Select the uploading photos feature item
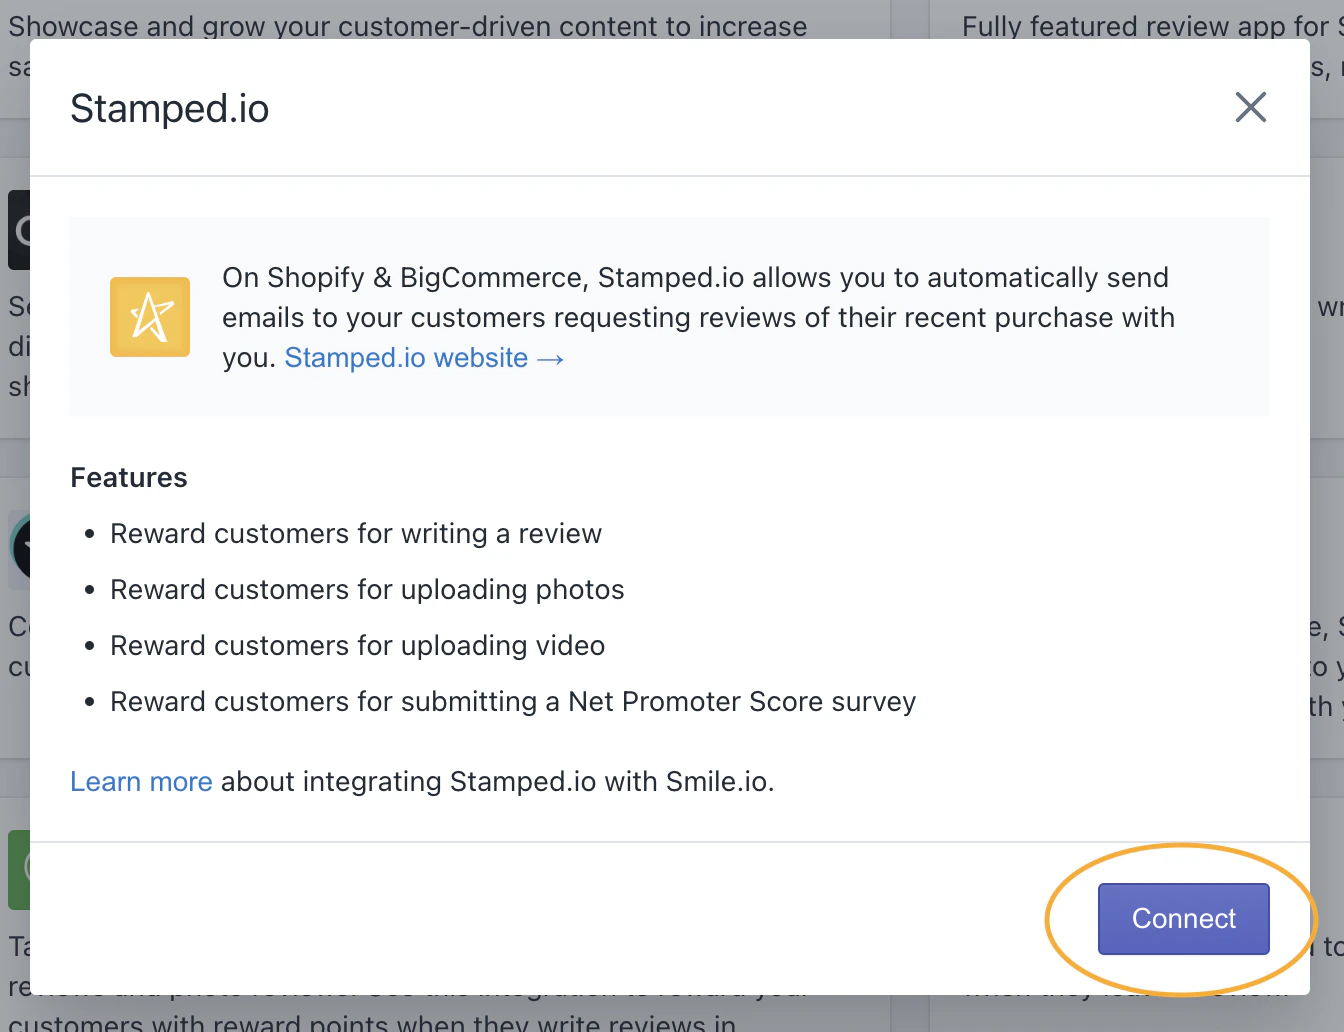 [367, 590]
